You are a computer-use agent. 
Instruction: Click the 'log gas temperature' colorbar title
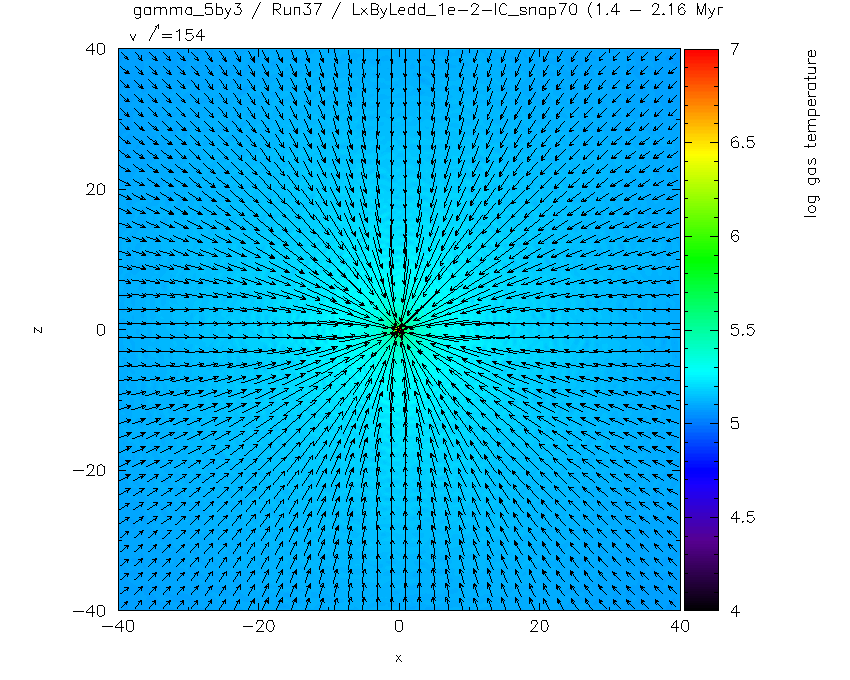(x=810, y=133)
